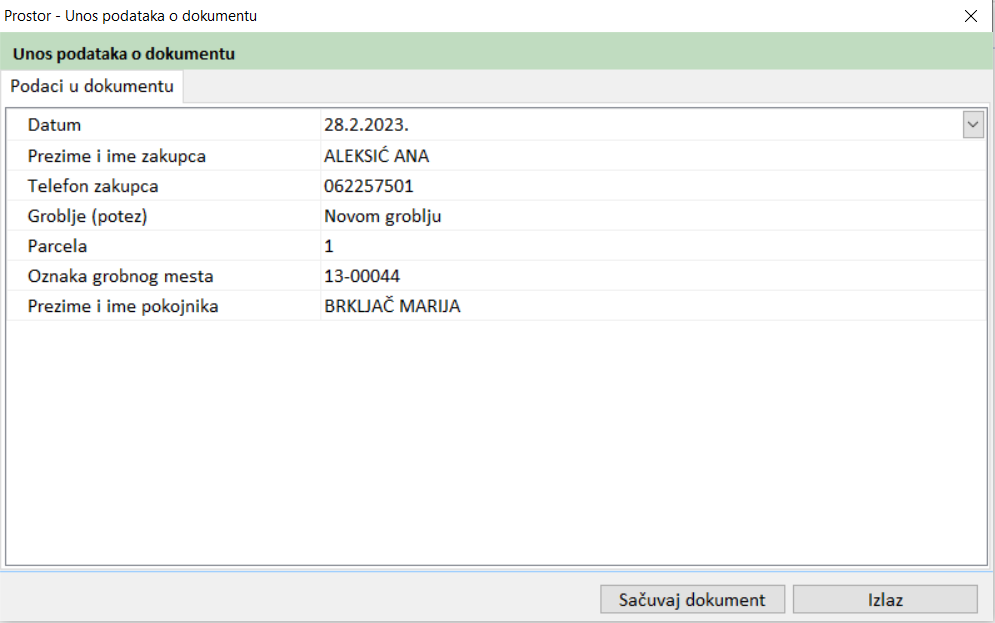Select the Prezime i ime zakupca label
Image resolution: width=995 pixels, height=623 pixels.
click(x=117, y=156)
